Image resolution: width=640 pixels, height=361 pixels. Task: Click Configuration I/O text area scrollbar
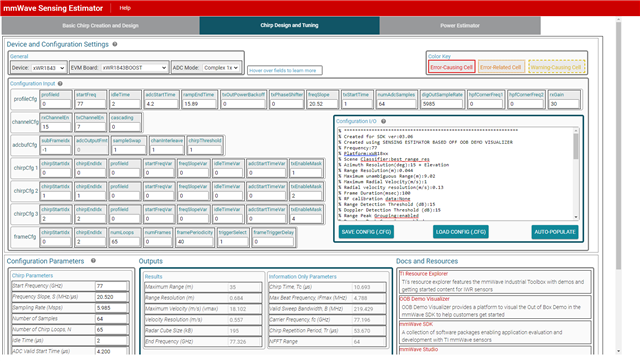576,146
